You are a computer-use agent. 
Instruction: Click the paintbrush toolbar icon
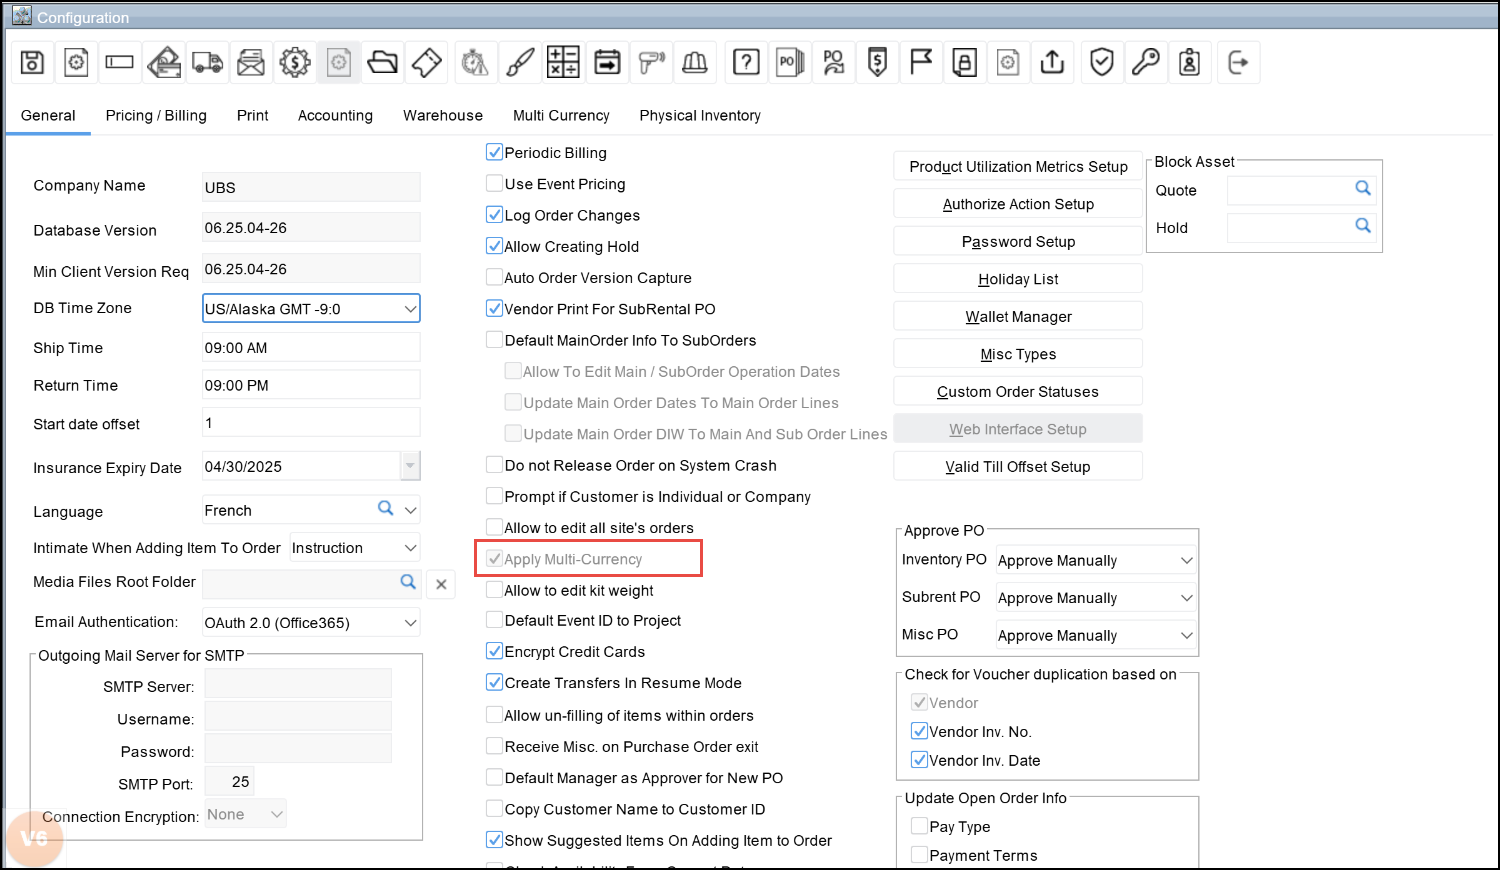point(520,63)
